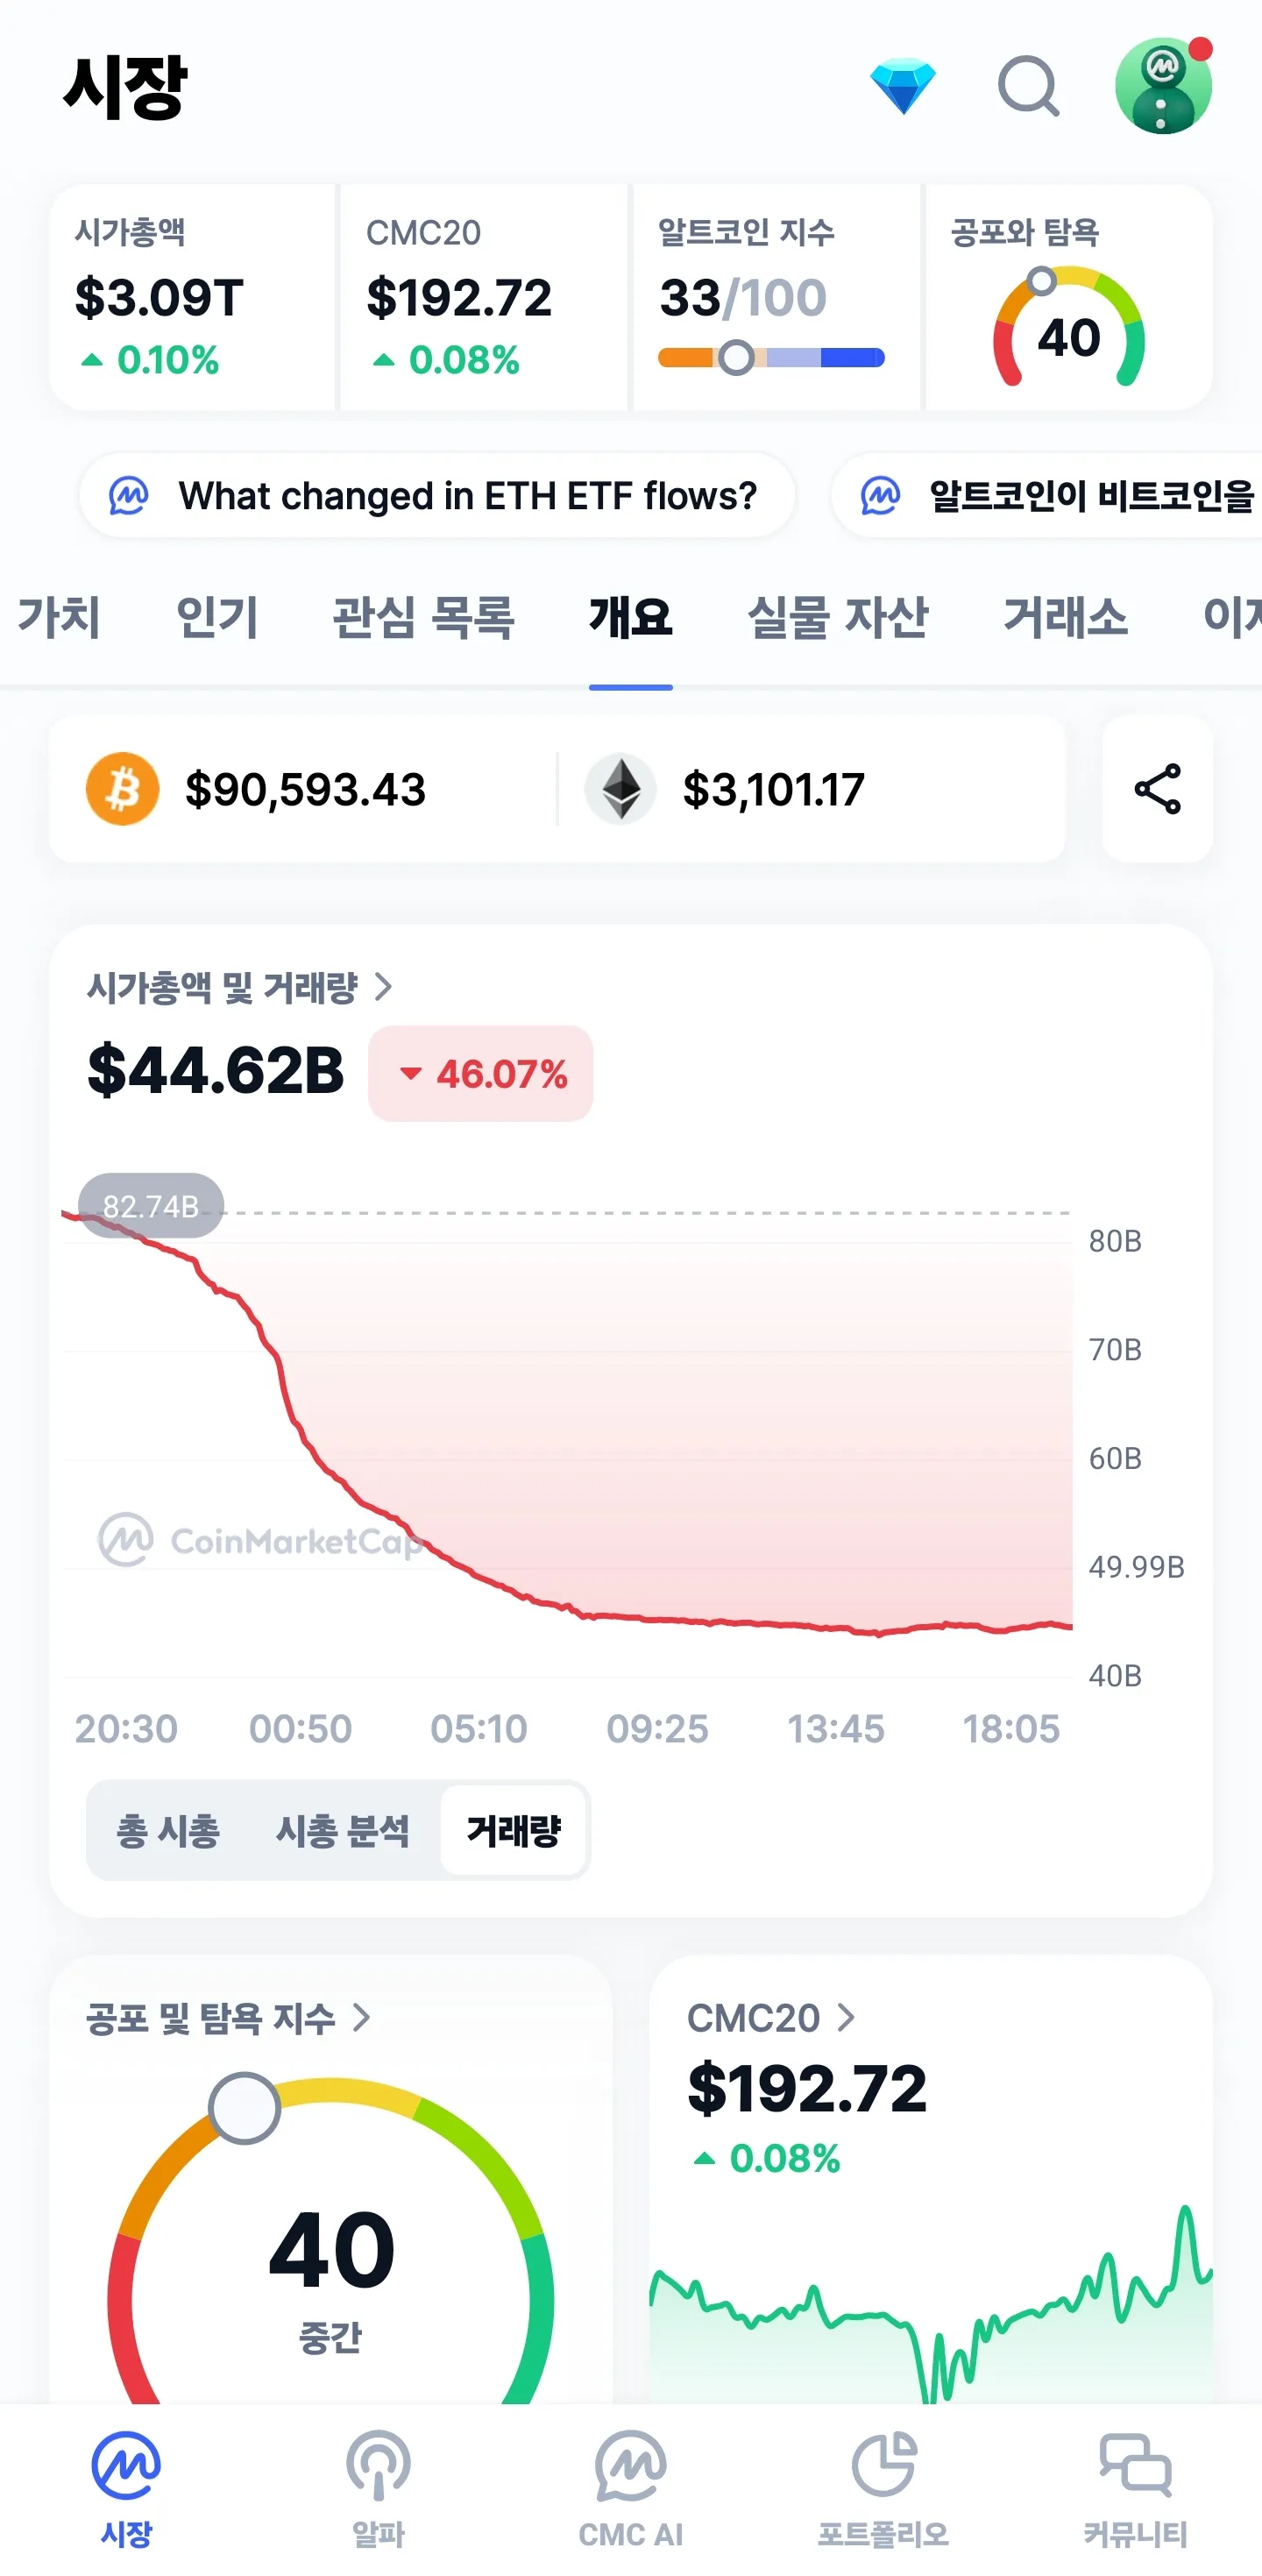
Task: Expand 시가총액 및 거래량 details chevron
Action: [383, 988]
